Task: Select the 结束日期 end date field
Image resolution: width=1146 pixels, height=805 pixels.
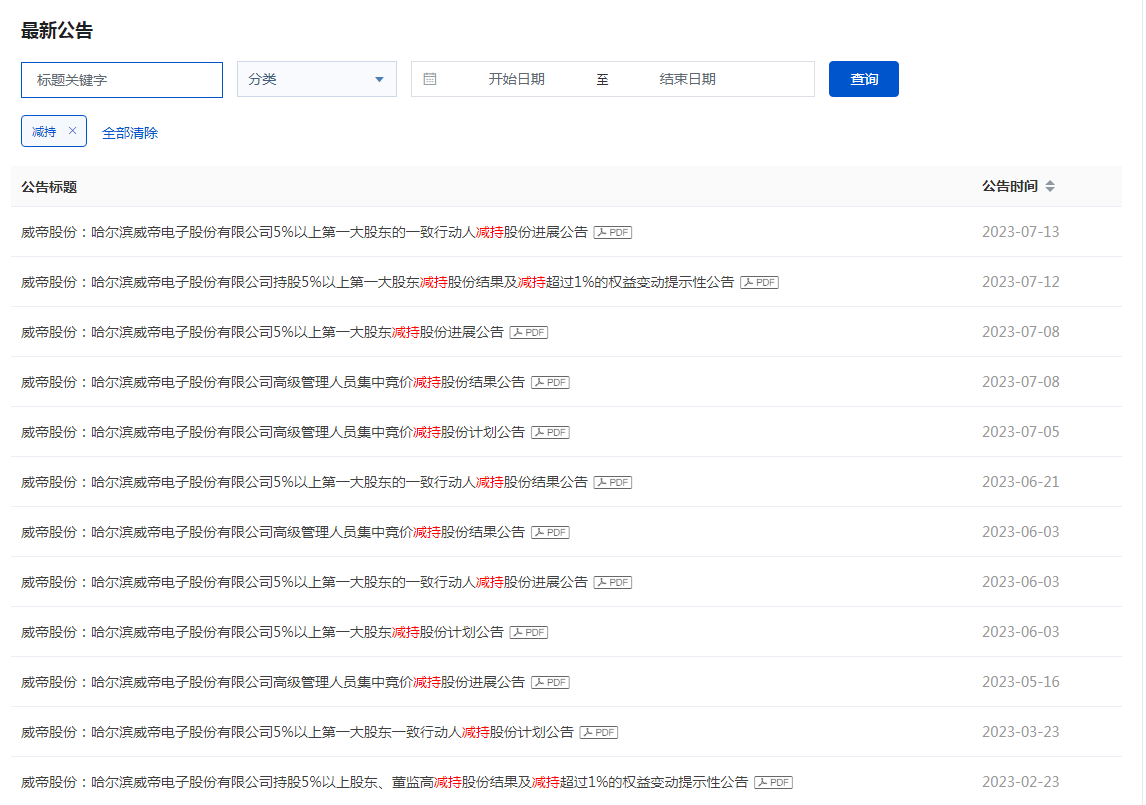Action: (x=687, y=79)
